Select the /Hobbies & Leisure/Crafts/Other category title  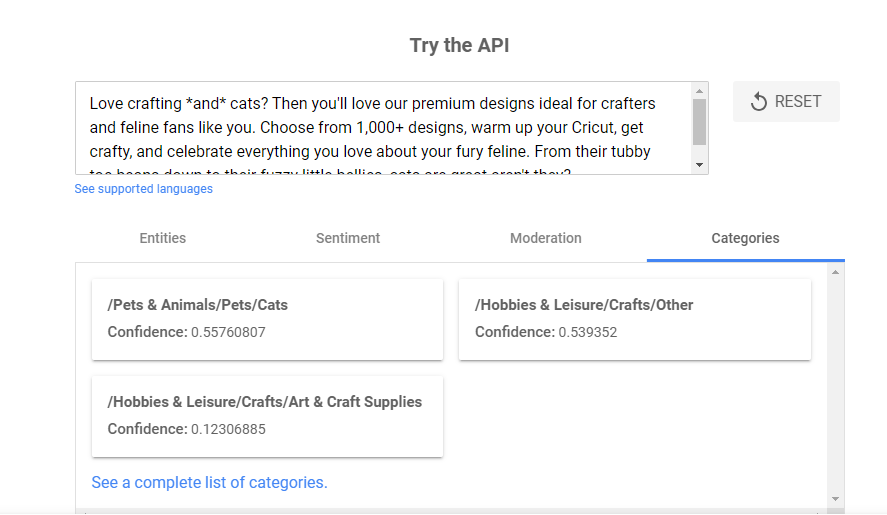coord(584,305)
